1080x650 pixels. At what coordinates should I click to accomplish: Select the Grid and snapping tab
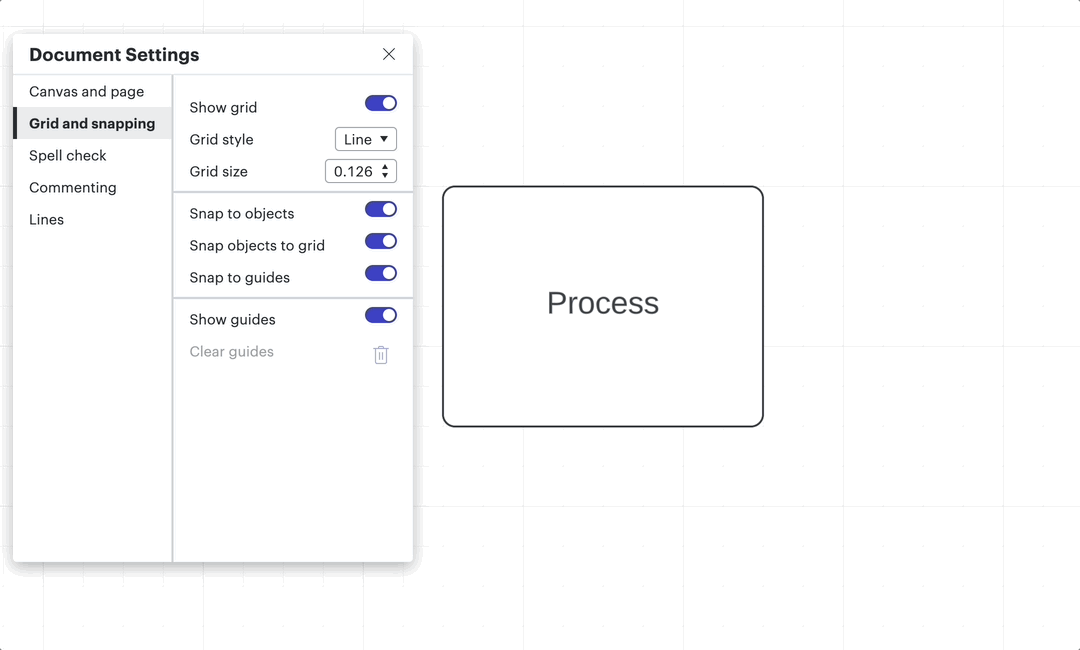coord(91,123)
